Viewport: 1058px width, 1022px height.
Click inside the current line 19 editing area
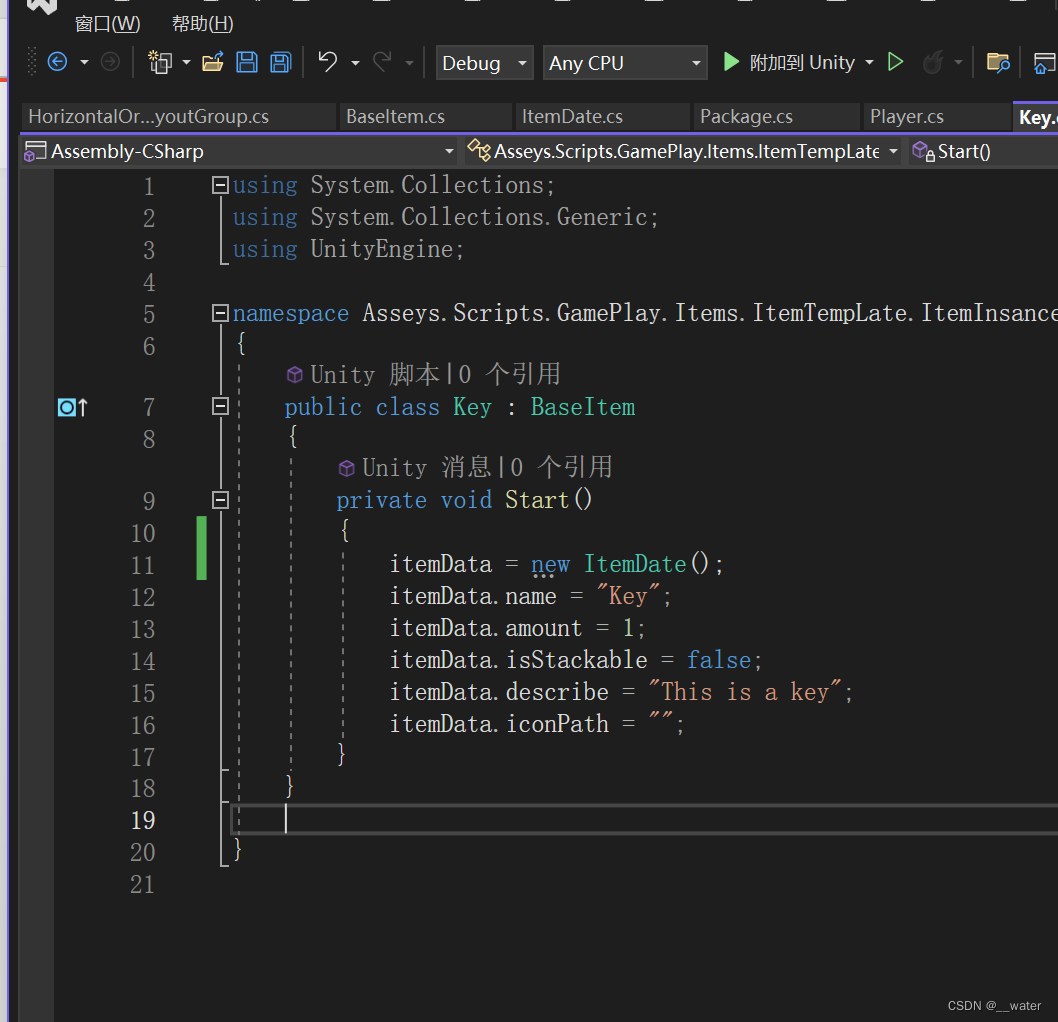coord(644,819)
